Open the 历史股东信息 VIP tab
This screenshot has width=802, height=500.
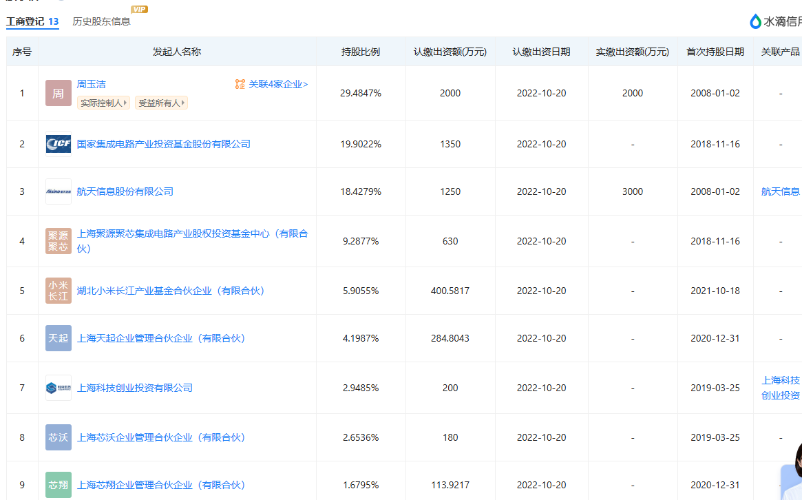tap(101, 21)
